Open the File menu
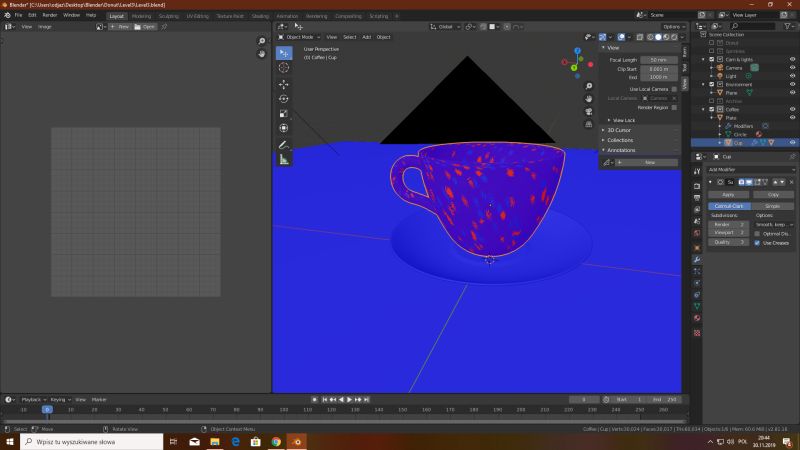The width and height of the screenshot is (800, 450). click(x=18, y=15)
